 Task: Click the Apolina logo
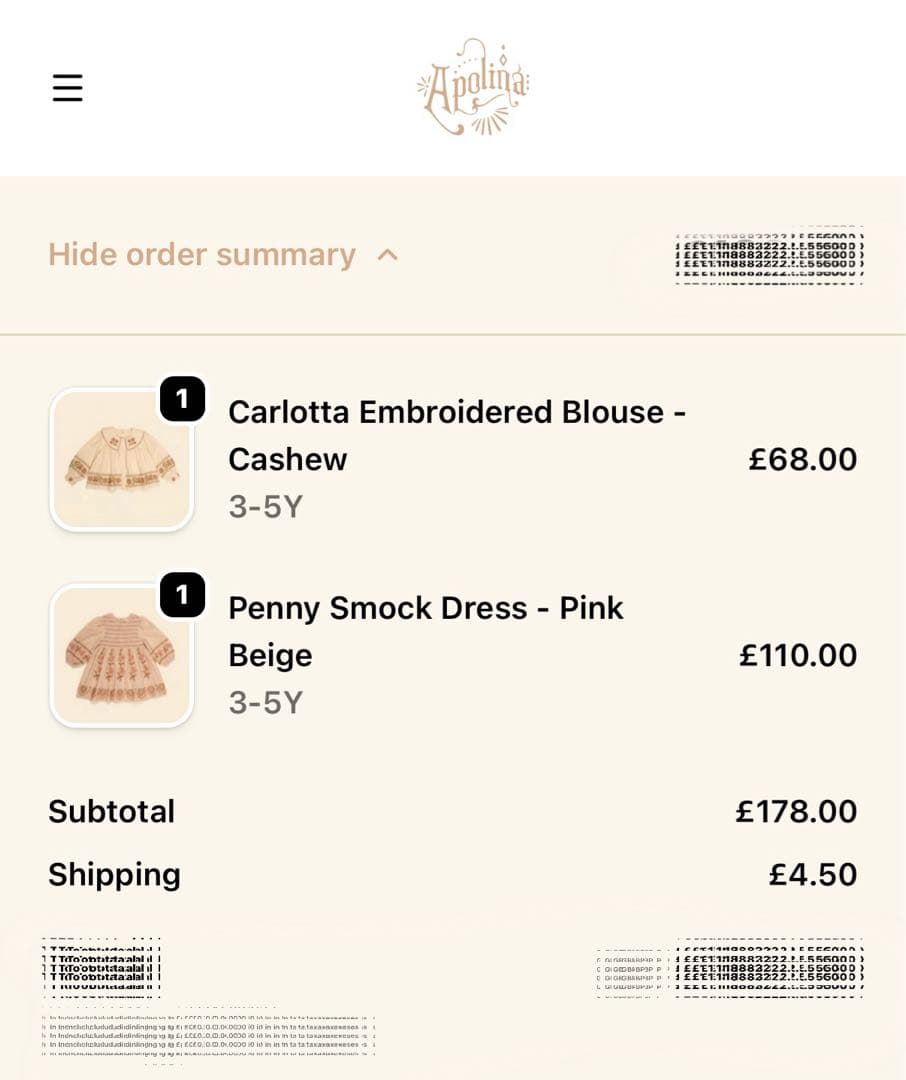coord(472,87)
